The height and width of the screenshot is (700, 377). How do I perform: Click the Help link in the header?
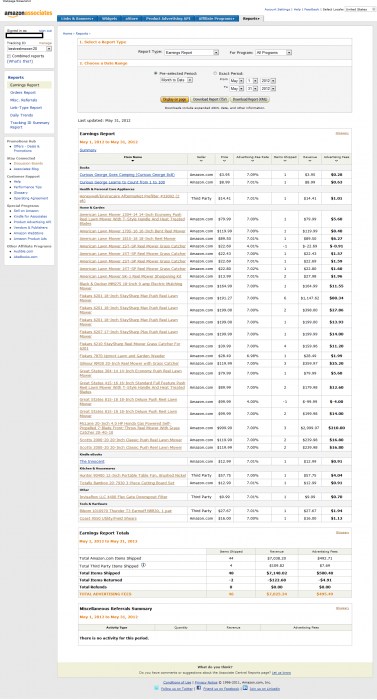coord(297,9)
